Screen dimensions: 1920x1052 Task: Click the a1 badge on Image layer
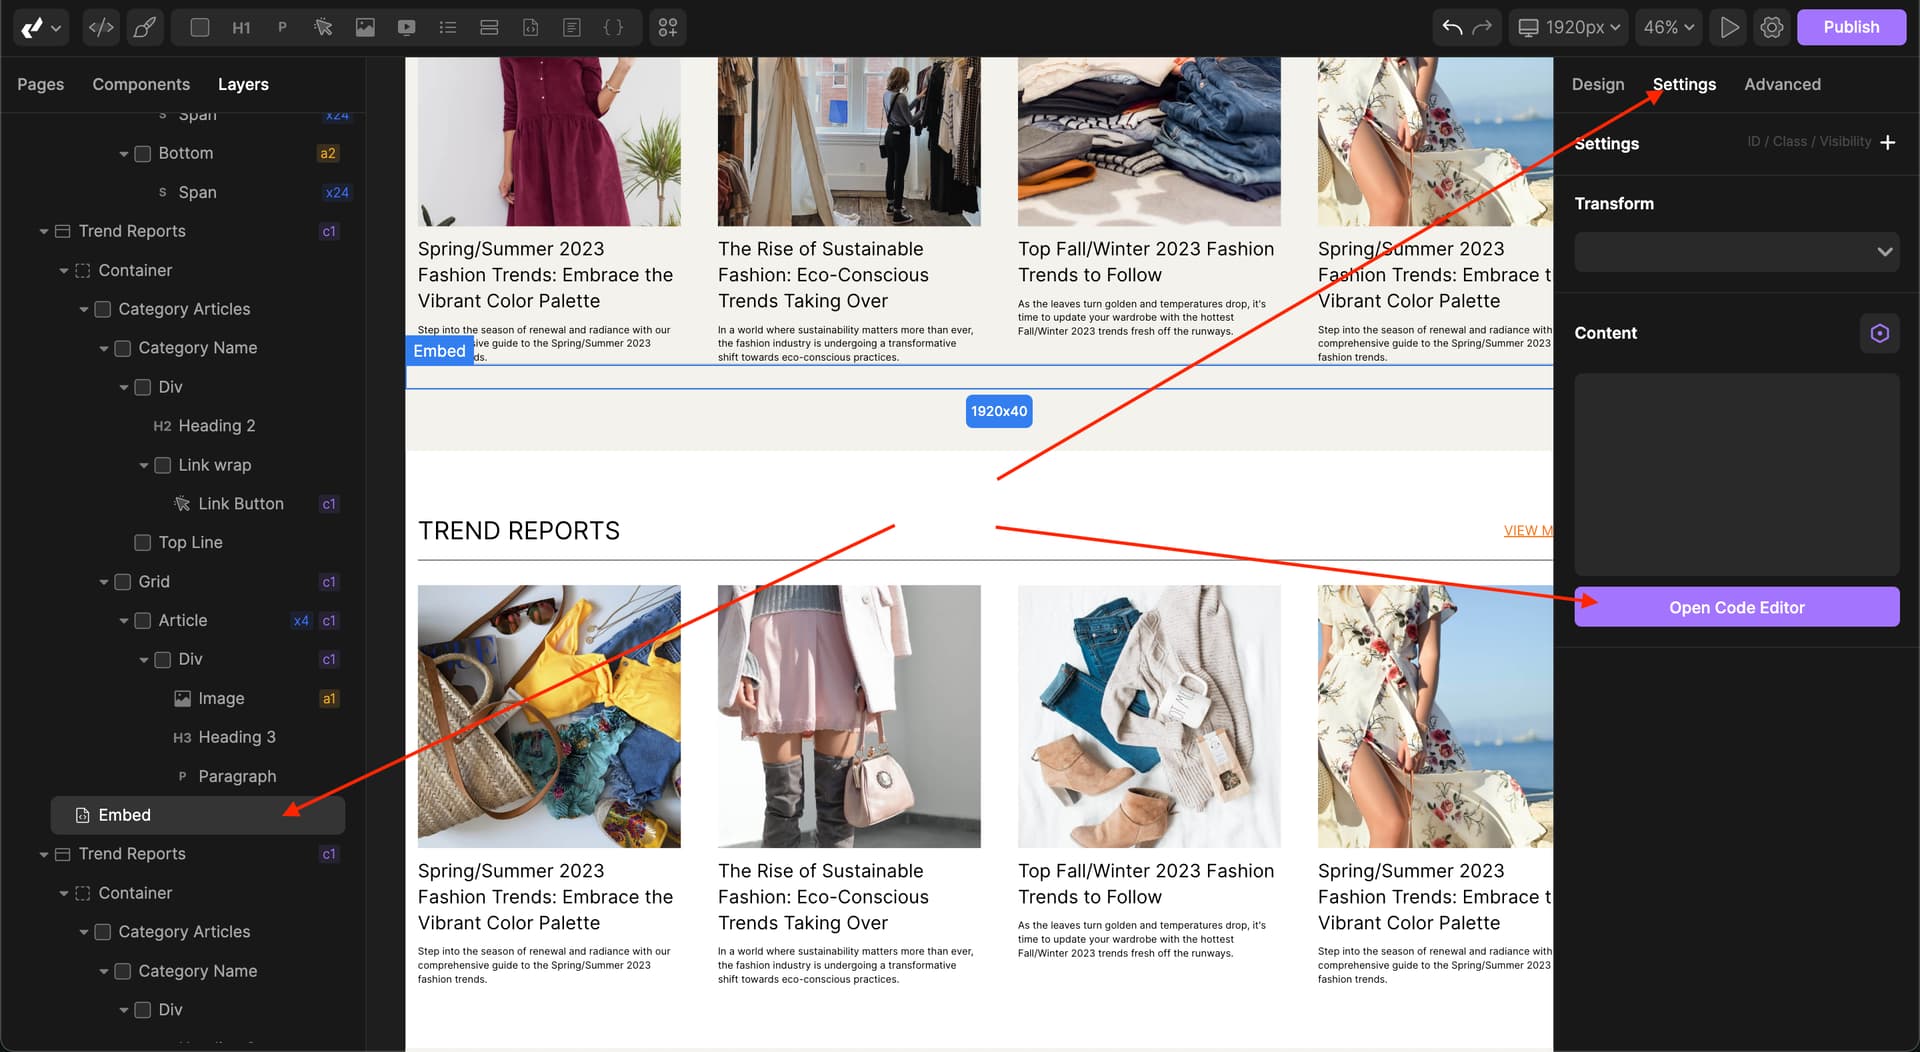pyautogui.click(x=329, y=699)
